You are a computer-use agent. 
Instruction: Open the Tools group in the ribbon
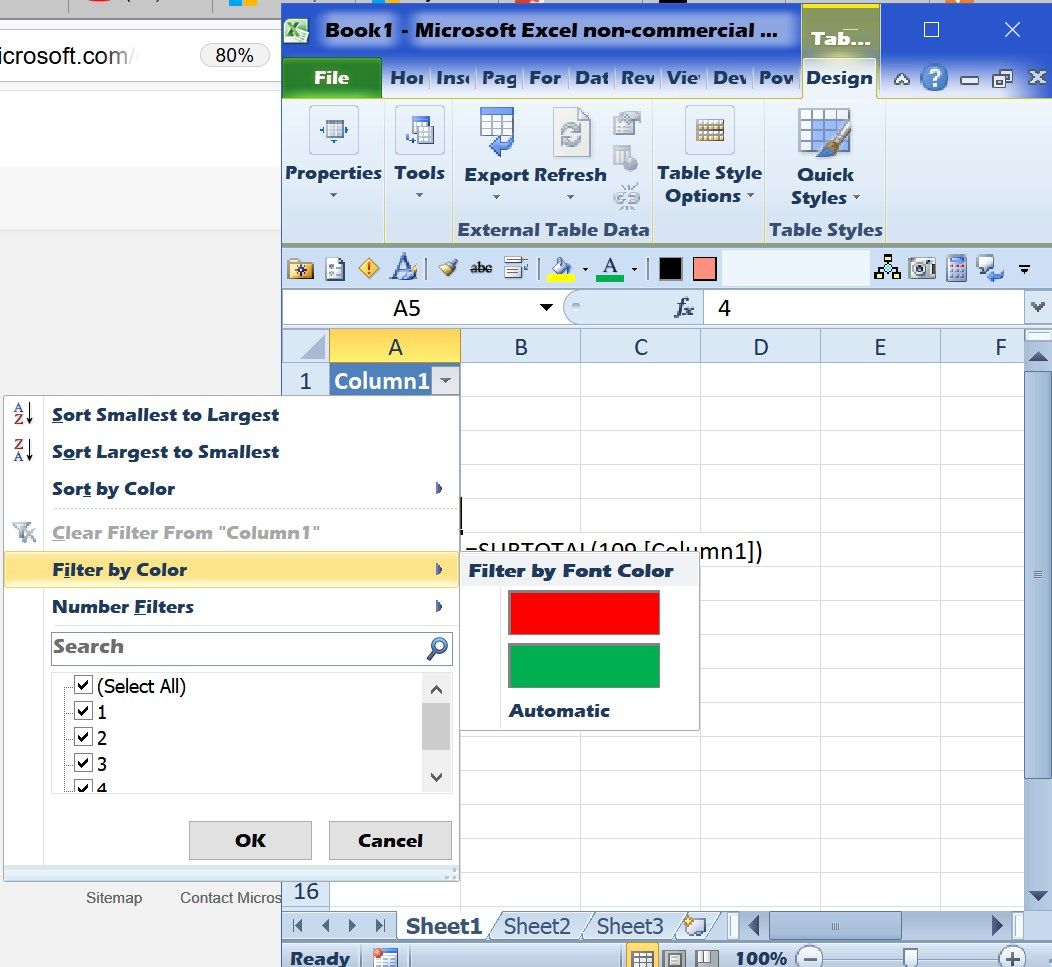click(x=419, y=153)
